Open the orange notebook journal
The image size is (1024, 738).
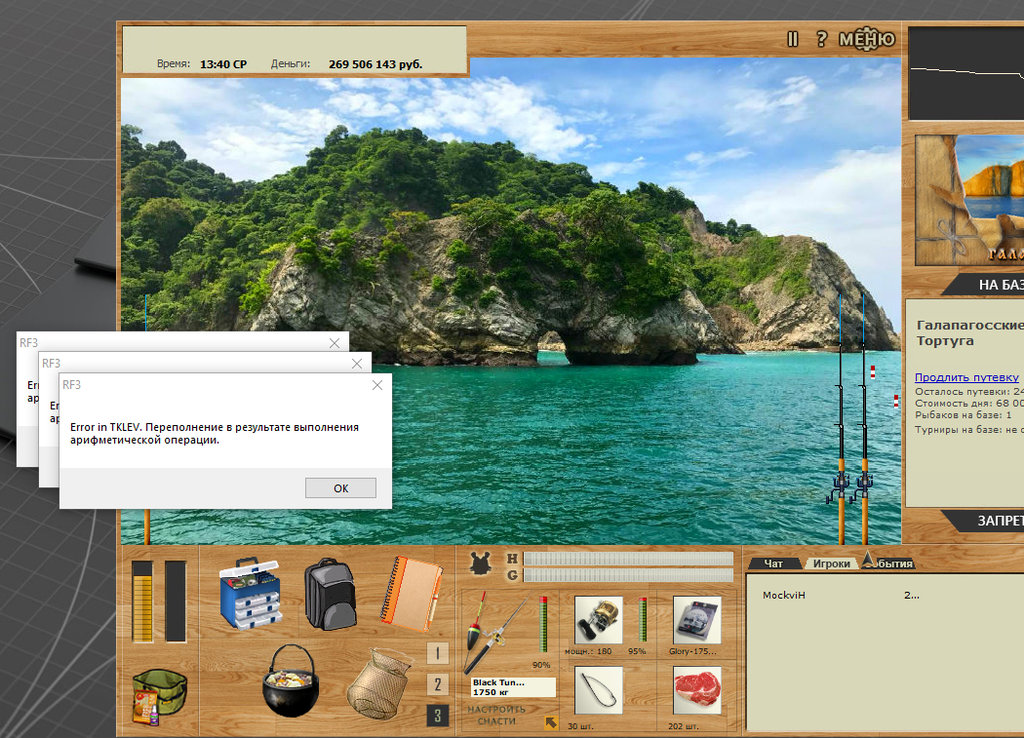tap(411, 593)
